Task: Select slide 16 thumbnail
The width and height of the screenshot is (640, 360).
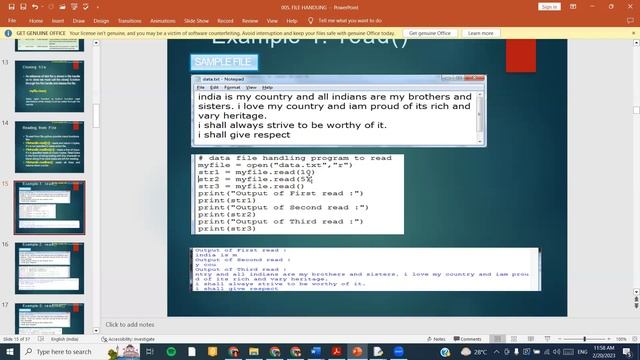Action: pos(49,268)
